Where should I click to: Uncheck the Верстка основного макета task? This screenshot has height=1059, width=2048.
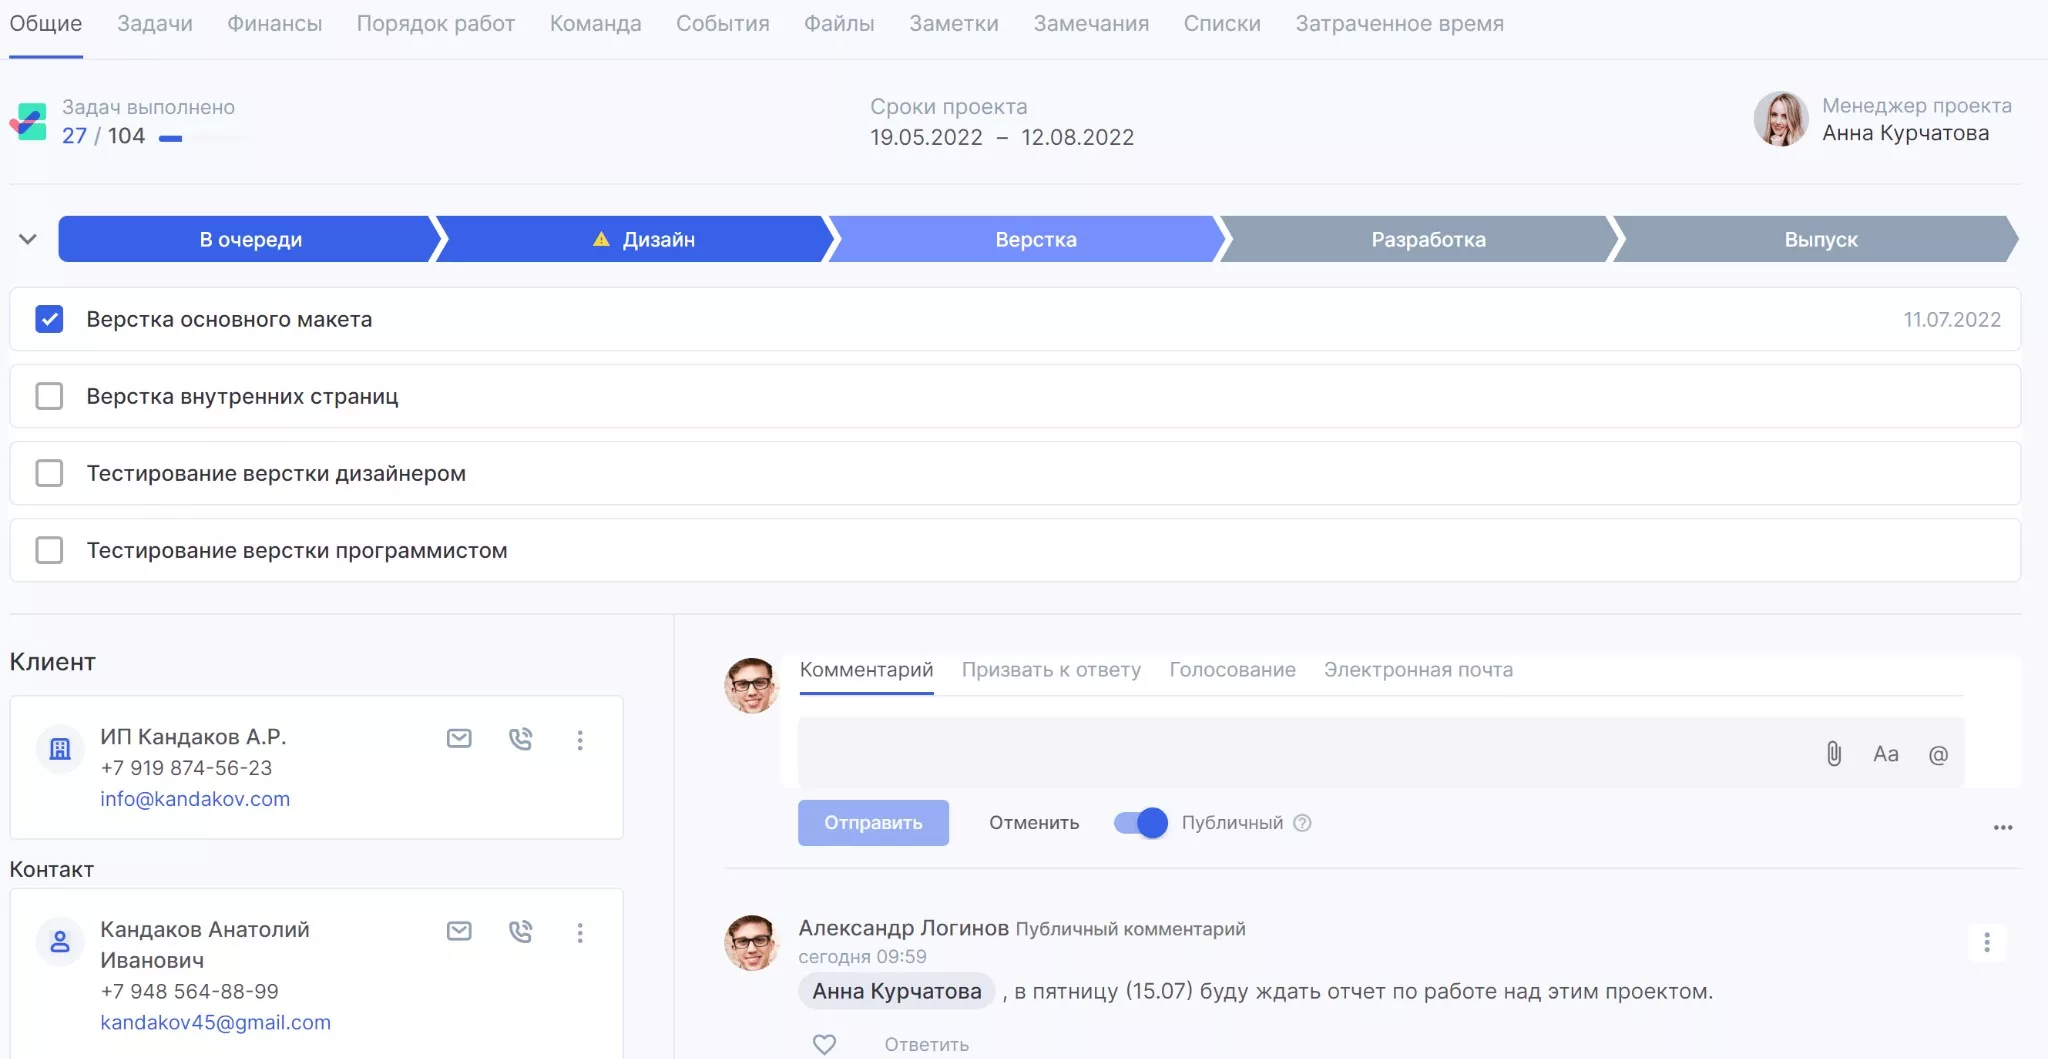(49, 319)
